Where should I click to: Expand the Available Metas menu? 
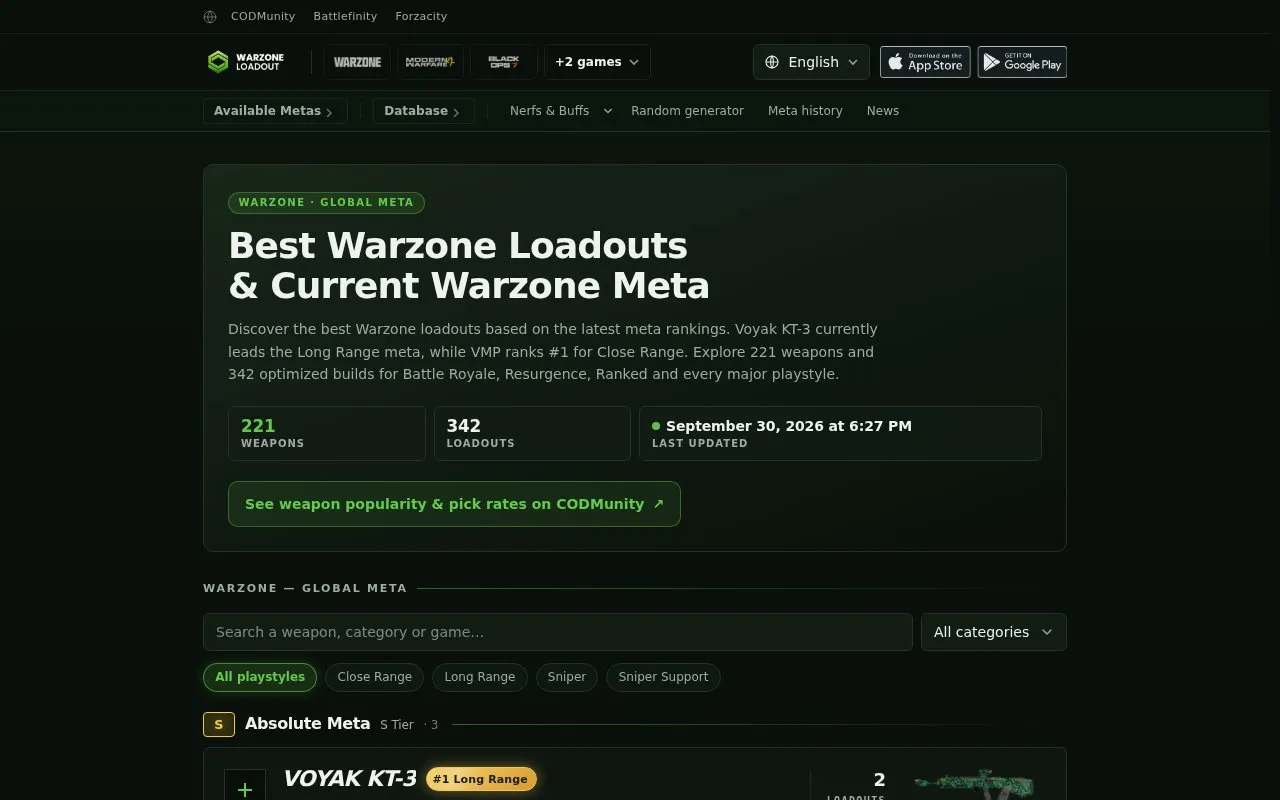click(275, 111)
